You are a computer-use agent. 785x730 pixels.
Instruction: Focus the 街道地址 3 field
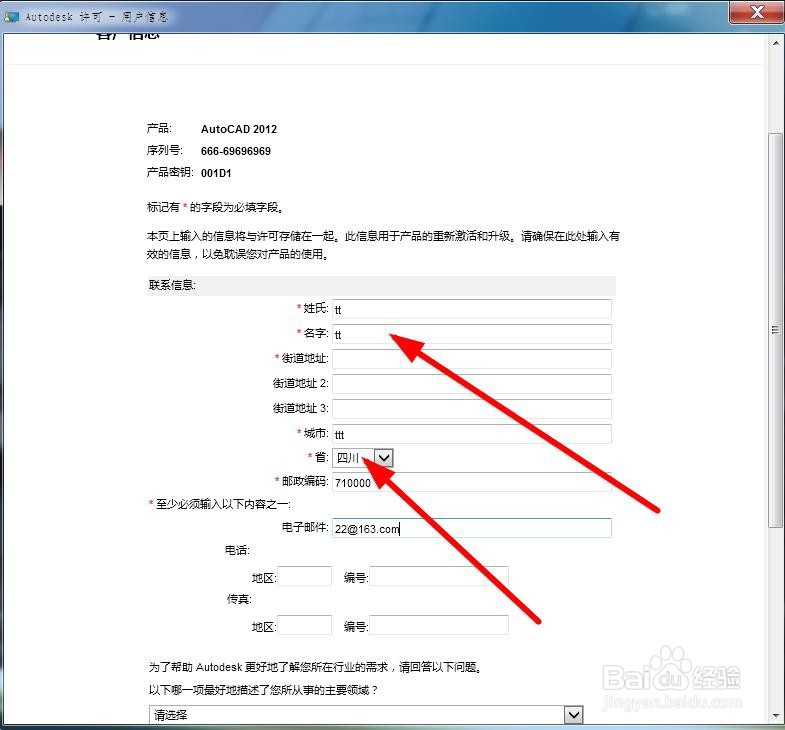pos(472,409)
